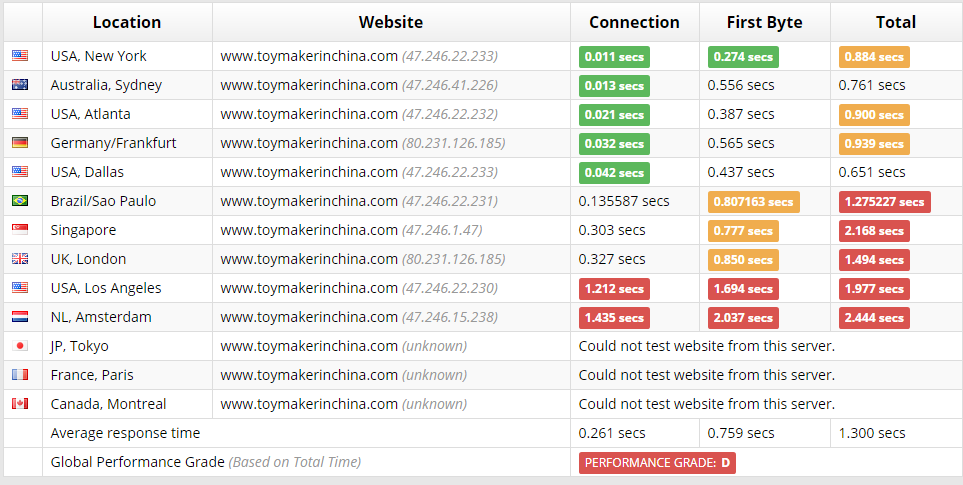
Task: Click the red 1.275227 secs total badge
Action: 884,201
